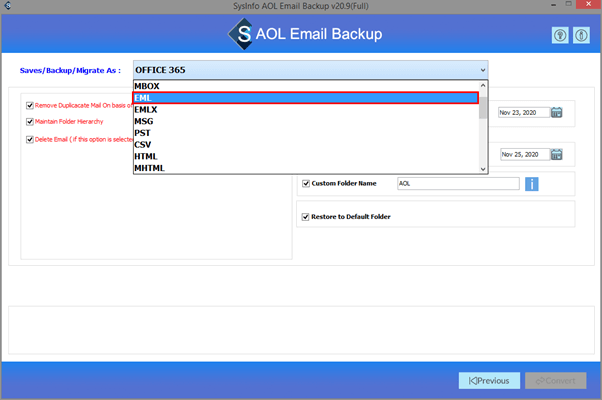Click the custom folder name AOL field

point(458,183)
